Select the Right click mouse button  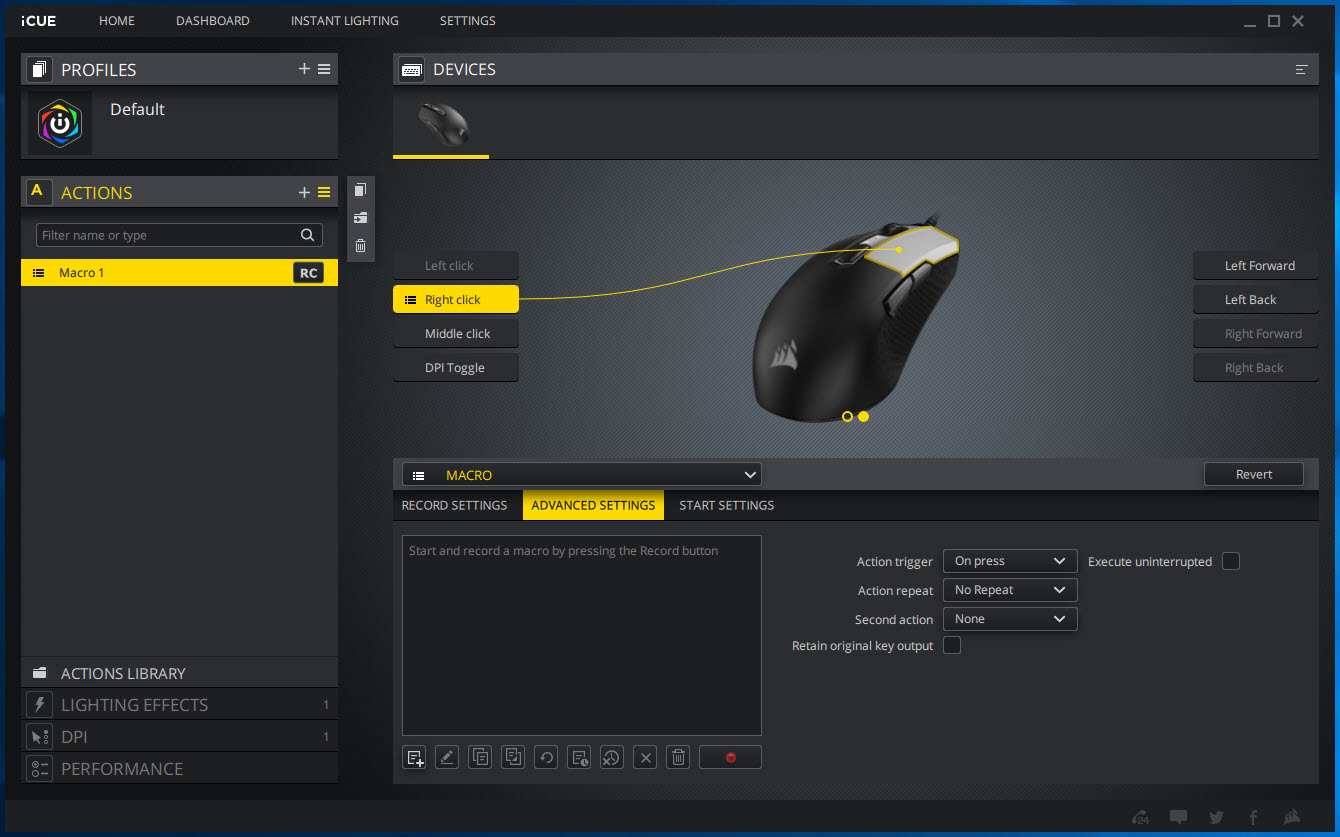tap(456, 299)
